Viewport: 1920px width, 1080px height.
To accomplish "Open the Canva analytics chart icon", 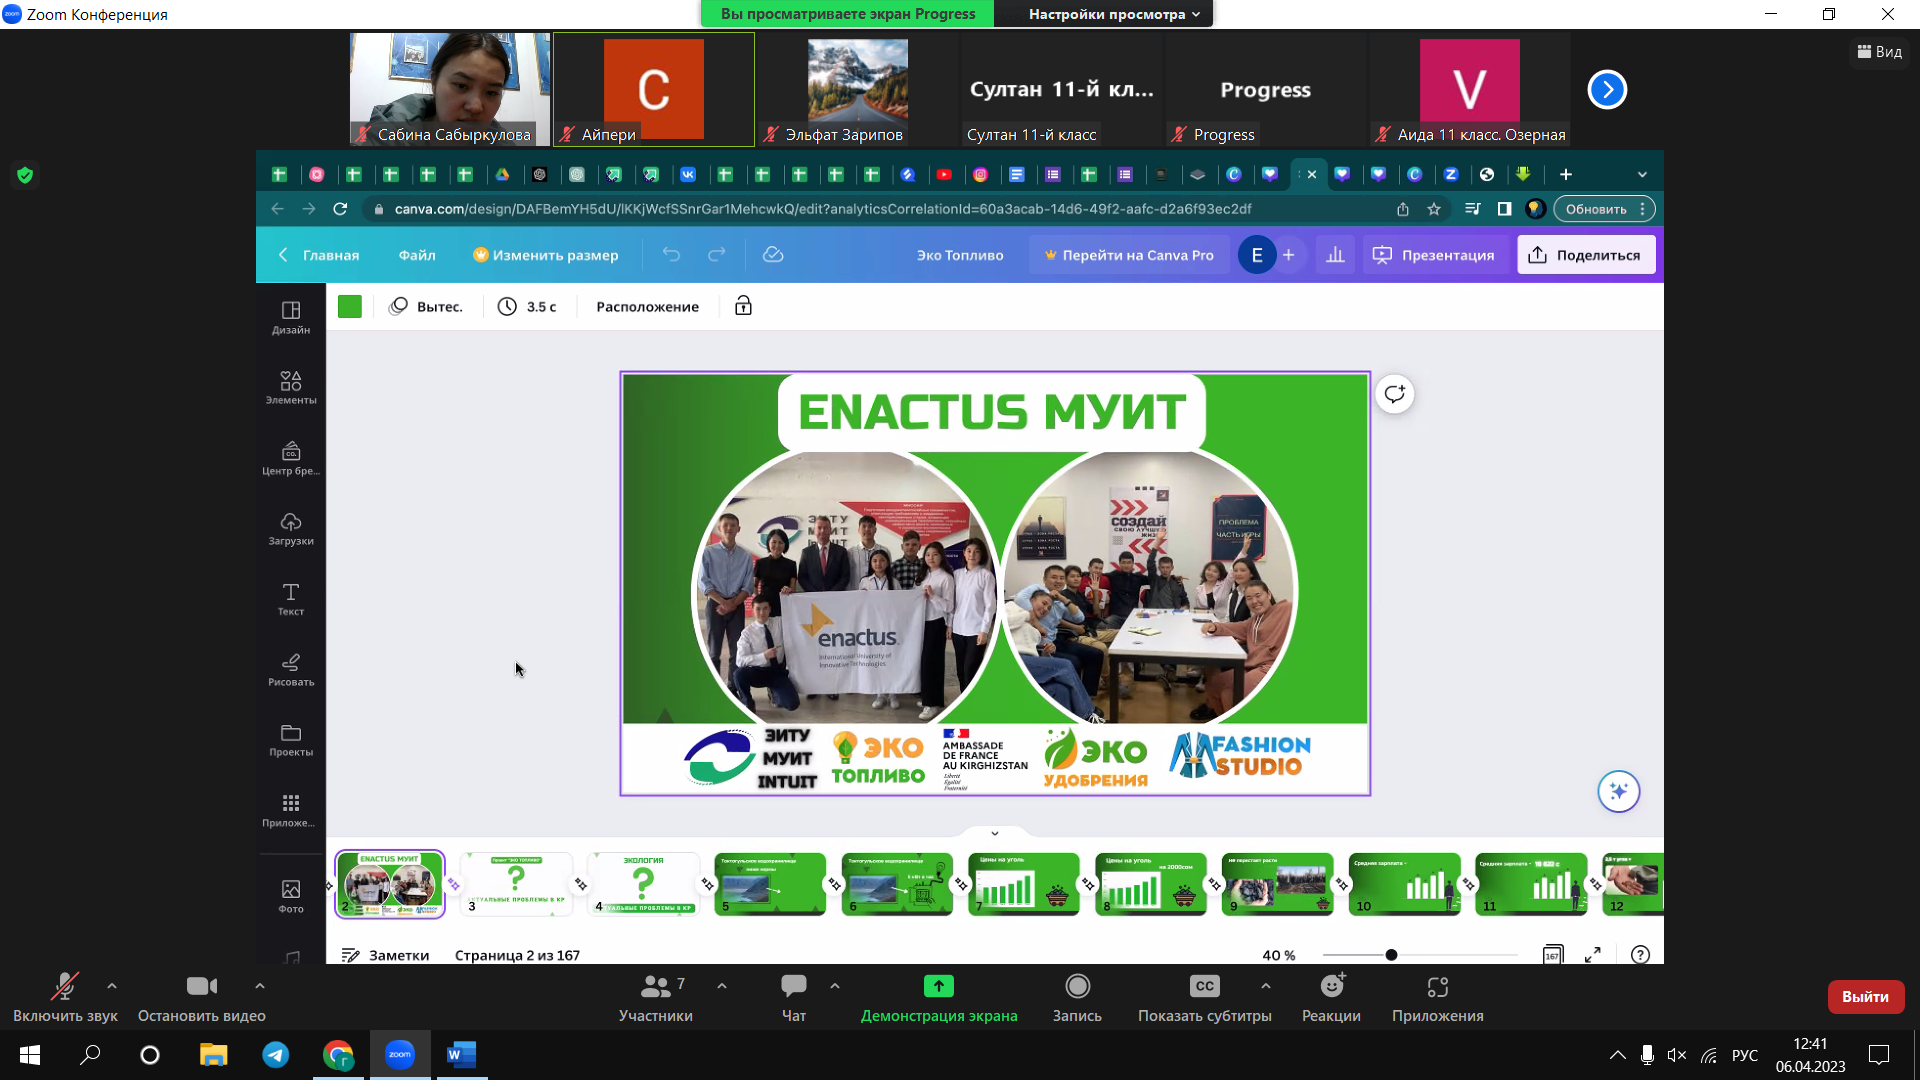I will 1335,255.
